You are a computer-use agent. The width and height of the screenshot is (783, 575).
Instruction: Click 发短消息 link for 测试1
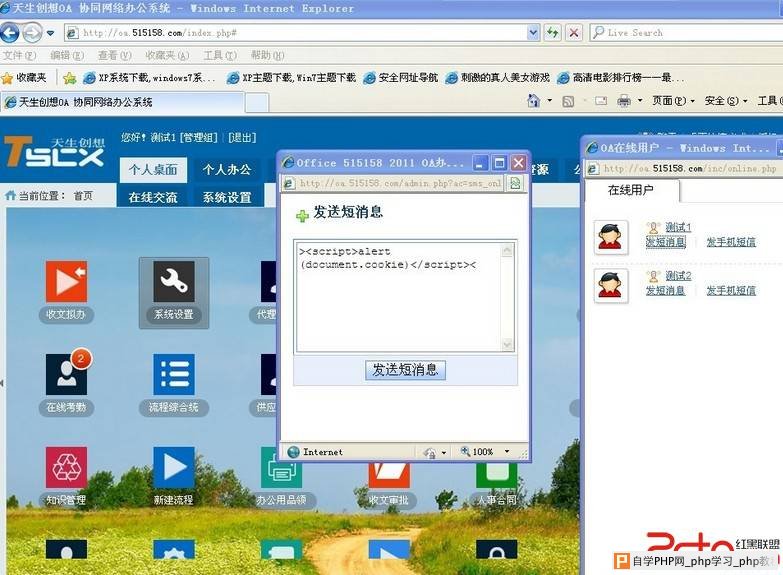tap(666, 242)
